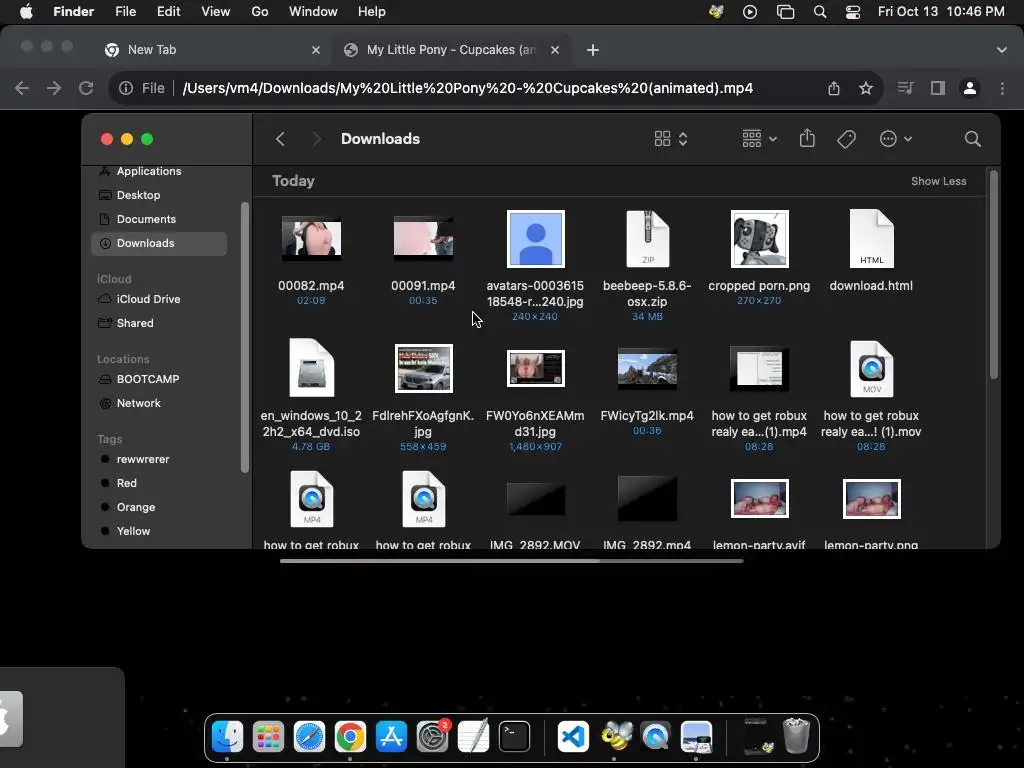
Task: Select the en_windows_10 ISO file icon
Action: pyautogui.click(x=312, y=368)
